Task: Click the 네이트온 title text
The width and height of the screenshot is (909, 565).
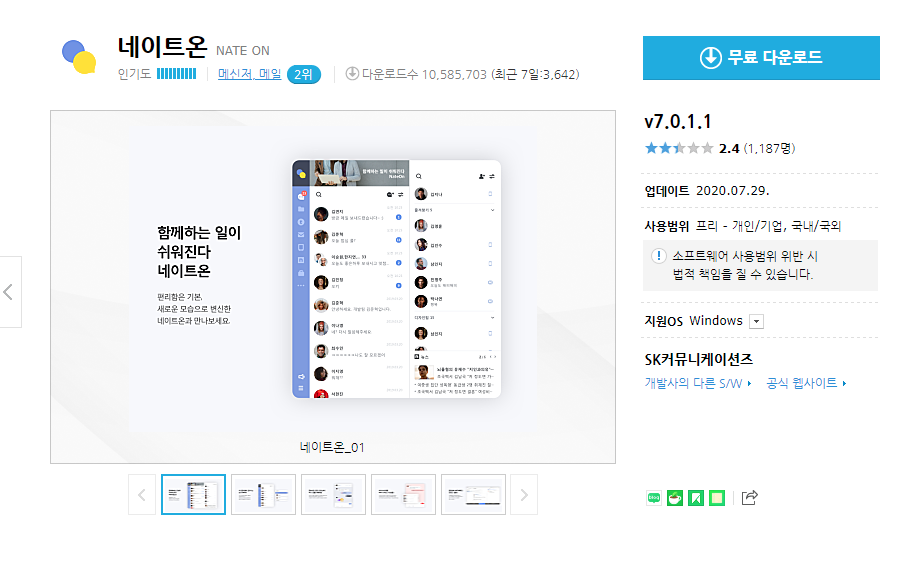Action: 162,46
